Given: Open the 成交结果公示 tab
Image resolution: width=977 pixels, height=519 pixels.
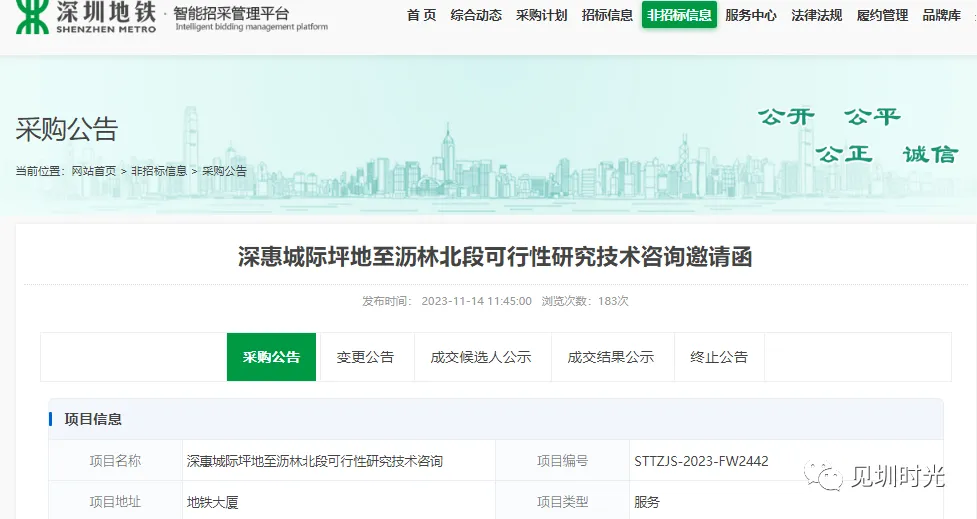Looking at the screenshot, I should [x=610, y=357].
